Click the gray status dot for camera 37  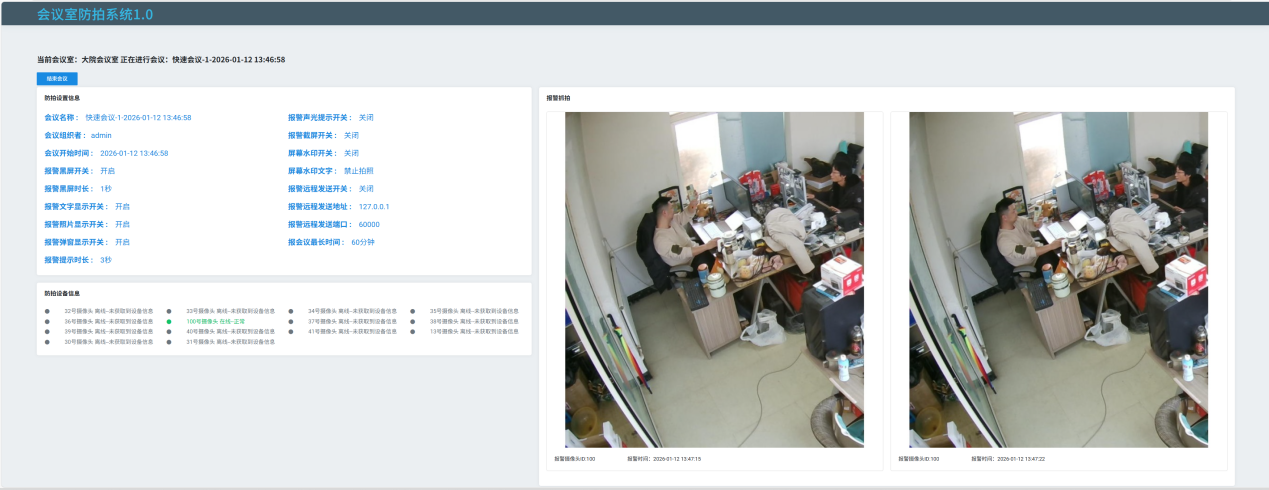[x=291, y=321]
